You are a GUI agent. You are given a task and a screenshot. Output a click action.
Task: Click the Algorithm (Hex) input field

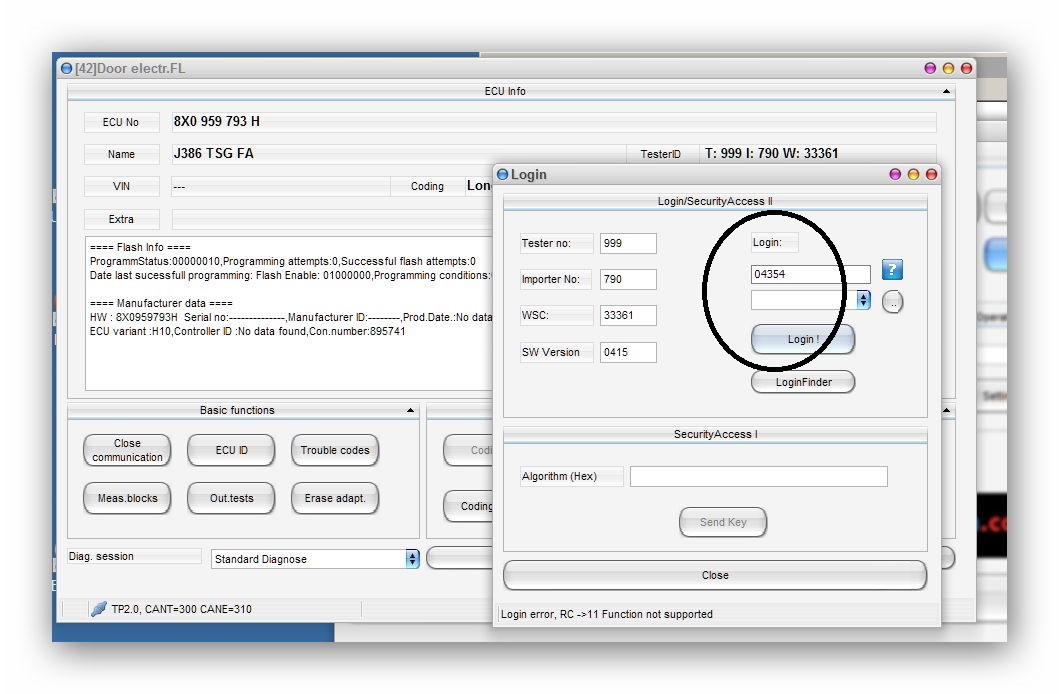click(758, 476)
